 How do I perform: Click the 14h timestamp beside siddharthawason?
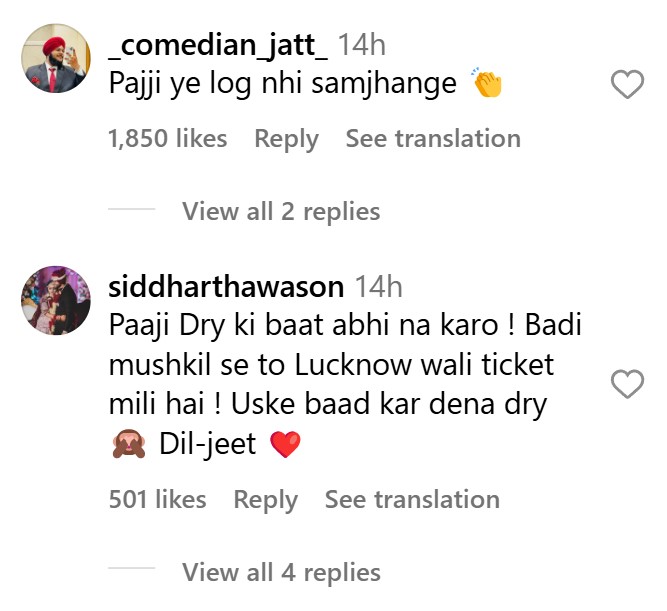(379, 287)
